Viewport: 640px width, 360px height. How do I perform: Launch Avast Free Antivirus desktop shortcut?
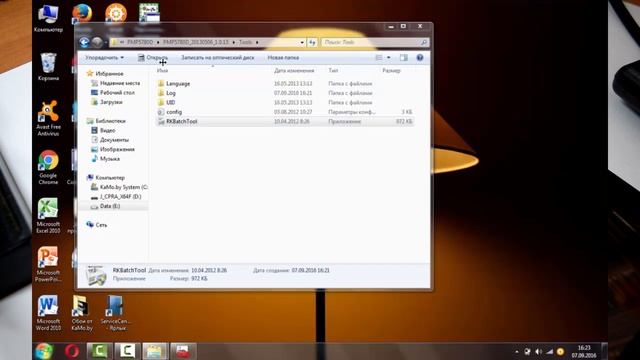pyautogui.click(x=48, y=118)
